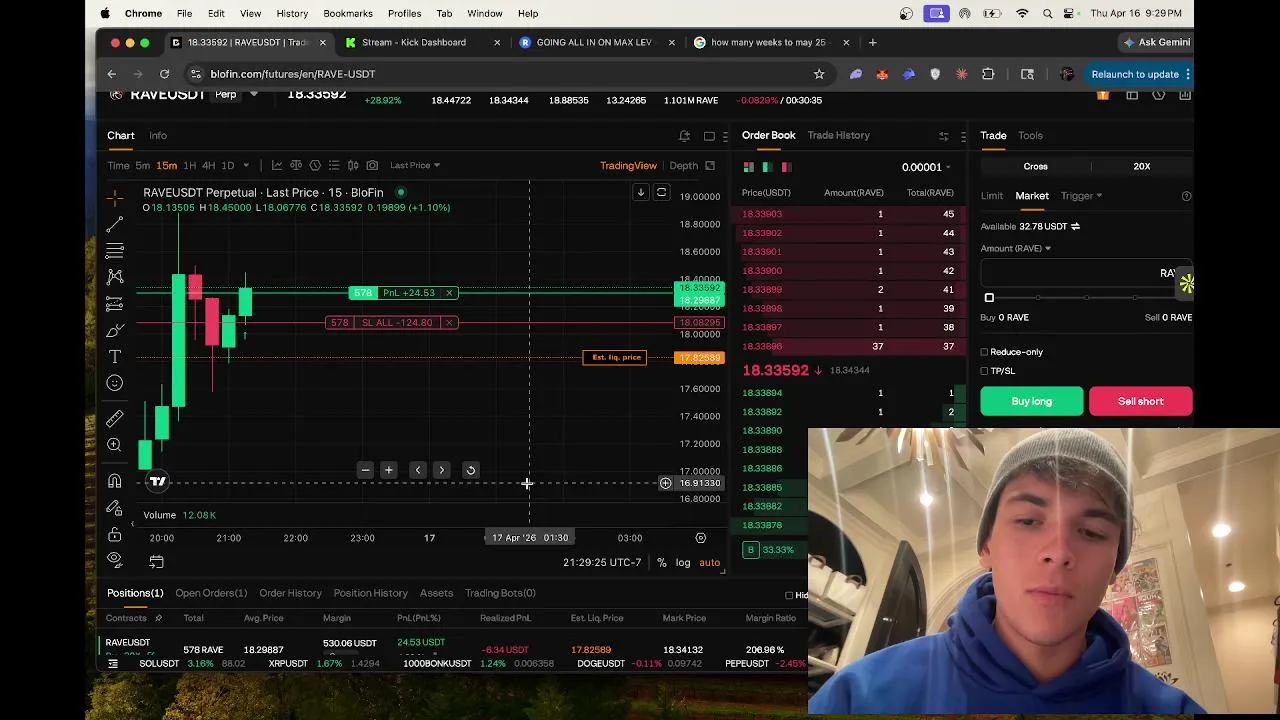Switch chart to Depth view
This screenshot has width=1280, height=720.
[683, 166]
